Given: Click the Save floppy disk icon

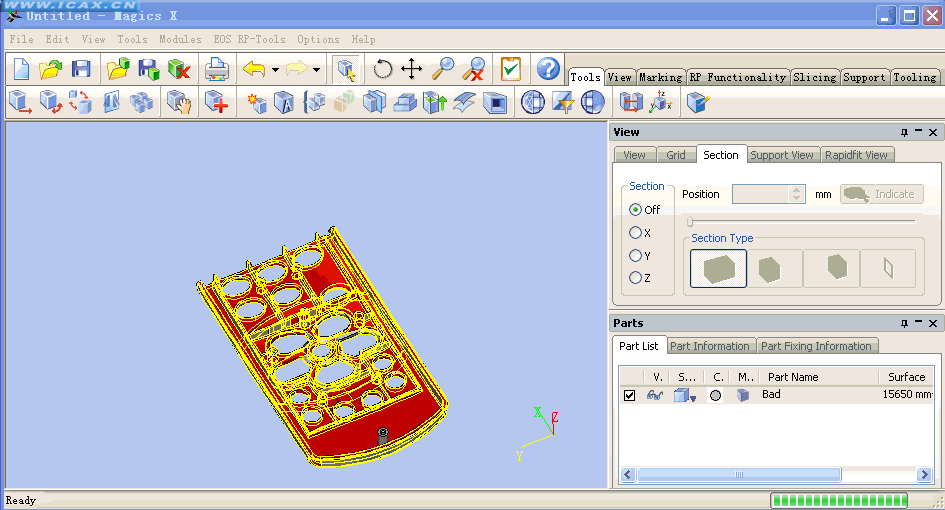Looking at the screenshot, I should [81, 69].
